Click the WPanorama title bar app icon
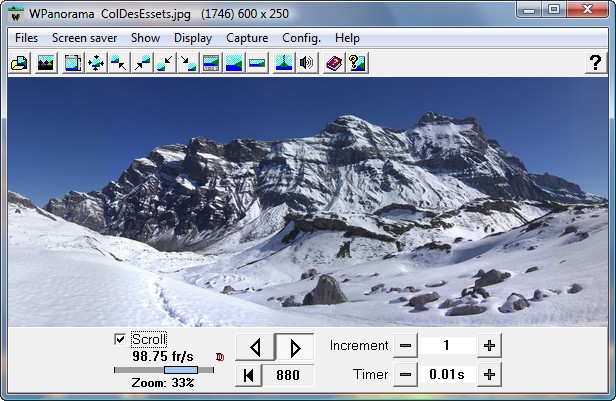The width and height of the screenshot is (616, 401). [16, 15]
